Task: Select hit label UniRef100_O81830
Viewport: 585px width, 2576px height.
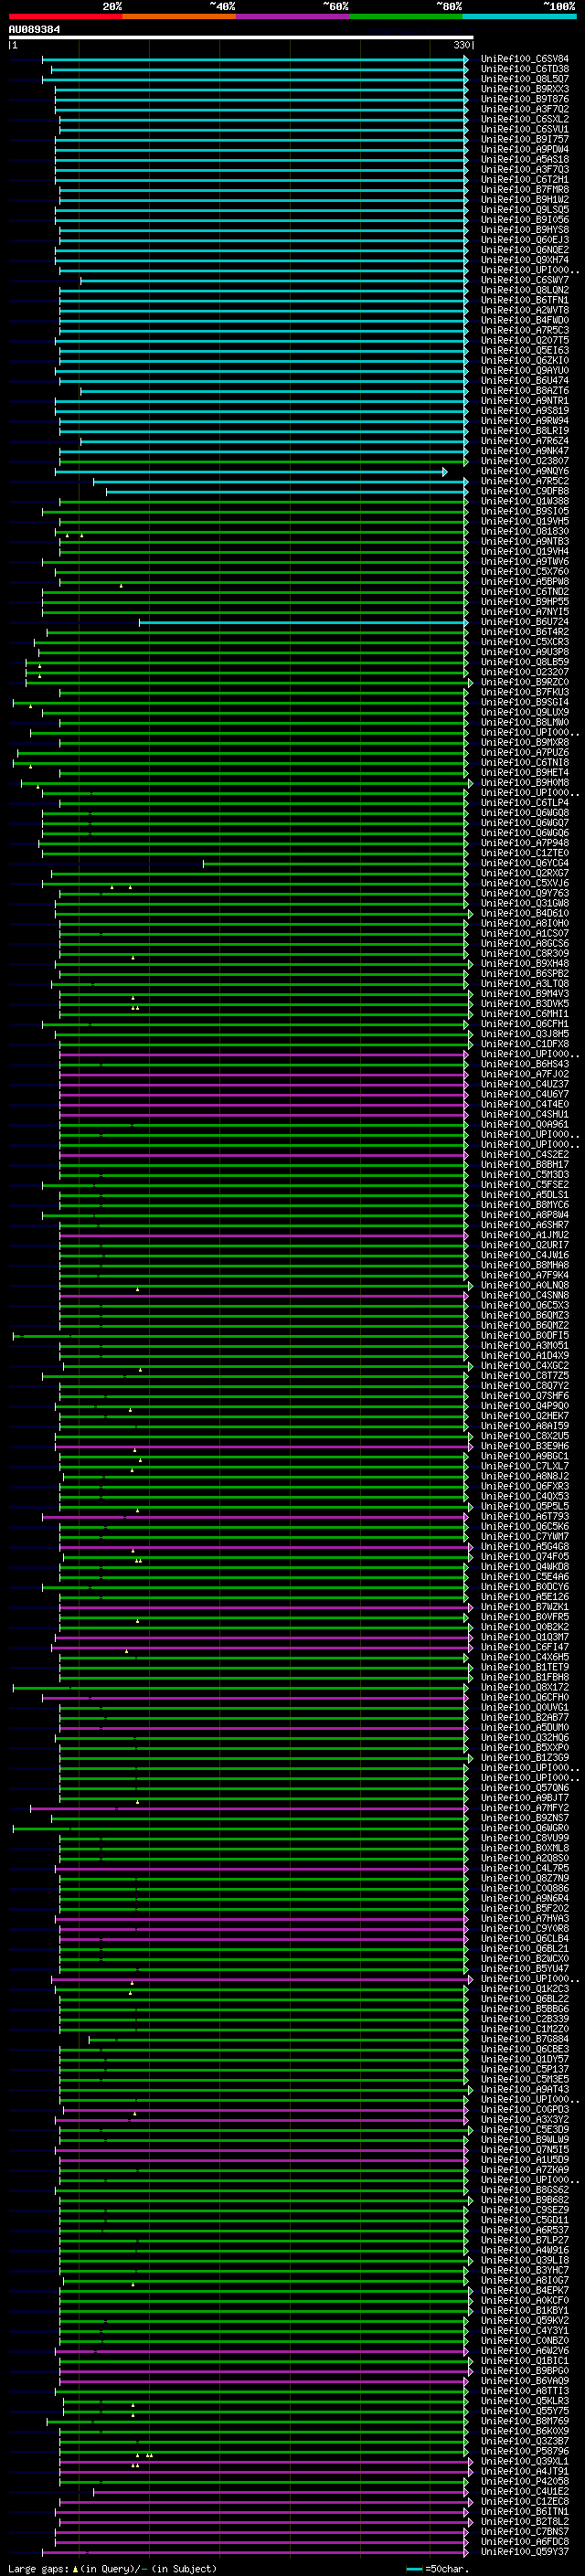Action: coord(525,531)
